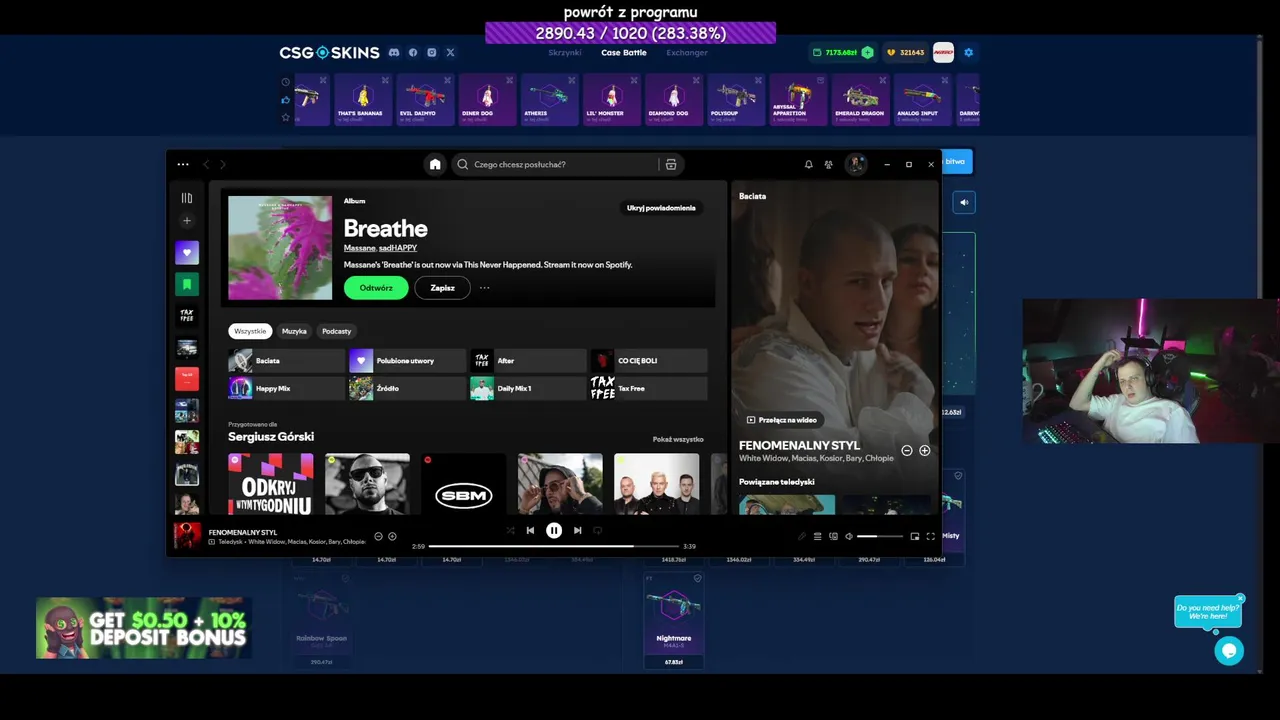
Task: Open miniplayer icon in player bar
Action: (914, 537)
